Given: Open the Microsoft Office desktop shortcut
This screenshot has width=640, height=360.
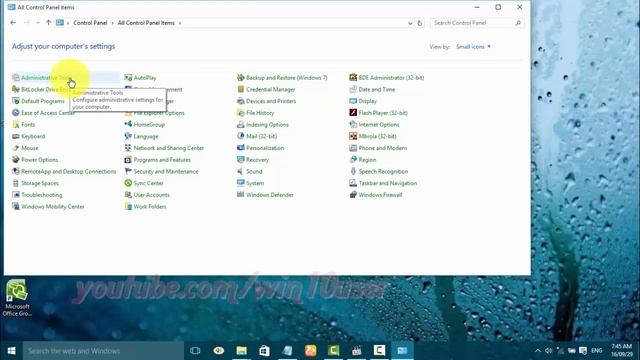Looking at the screenshot, I should click(17, 298).
